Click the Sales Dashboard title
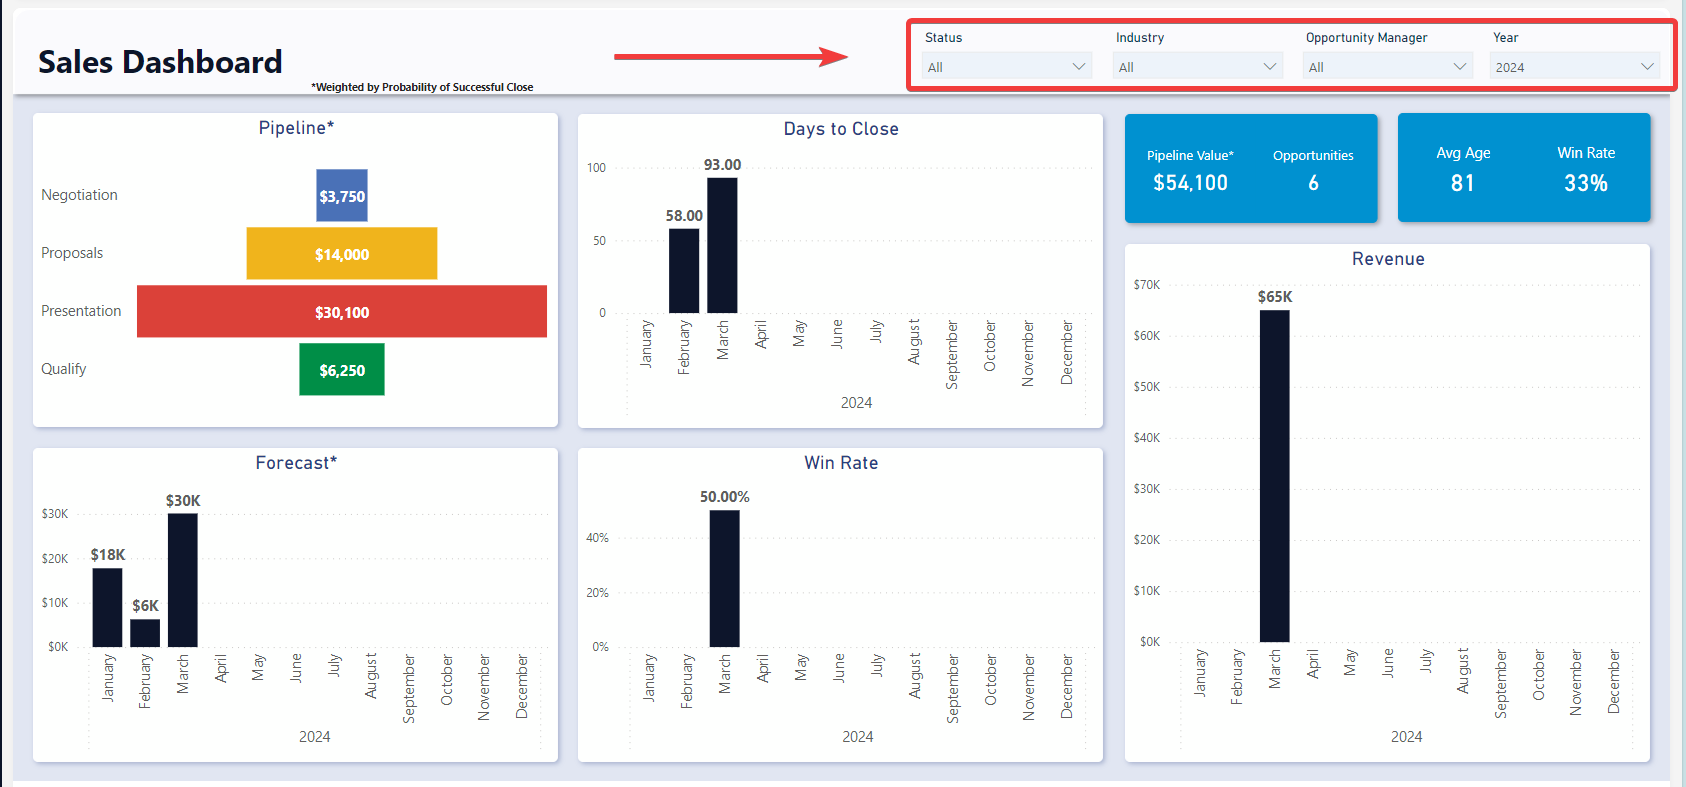Screen dimensions: 1686x787 pos(160,62)
